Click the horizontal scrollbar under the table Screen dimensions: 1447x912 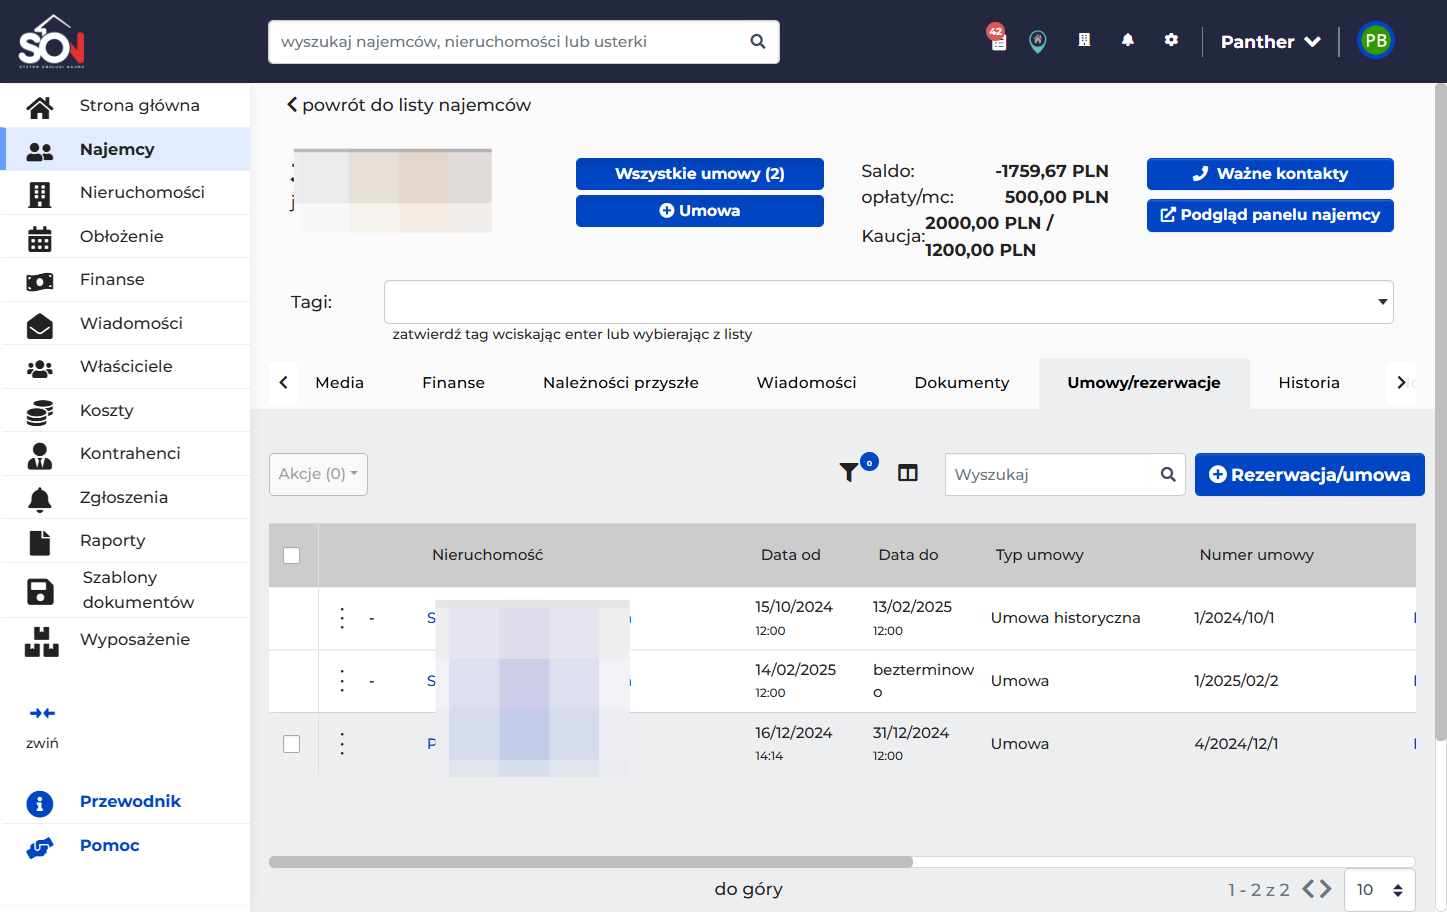click(x=591, y=862)
